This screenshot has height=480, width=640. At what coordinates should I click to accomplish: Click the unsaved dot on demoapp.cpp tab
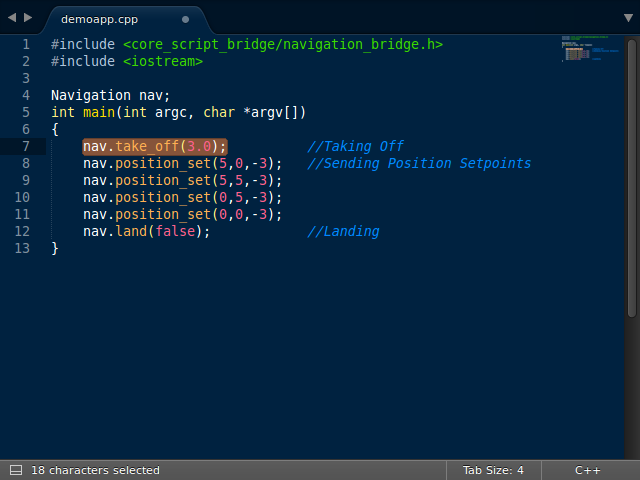point(185,19)
